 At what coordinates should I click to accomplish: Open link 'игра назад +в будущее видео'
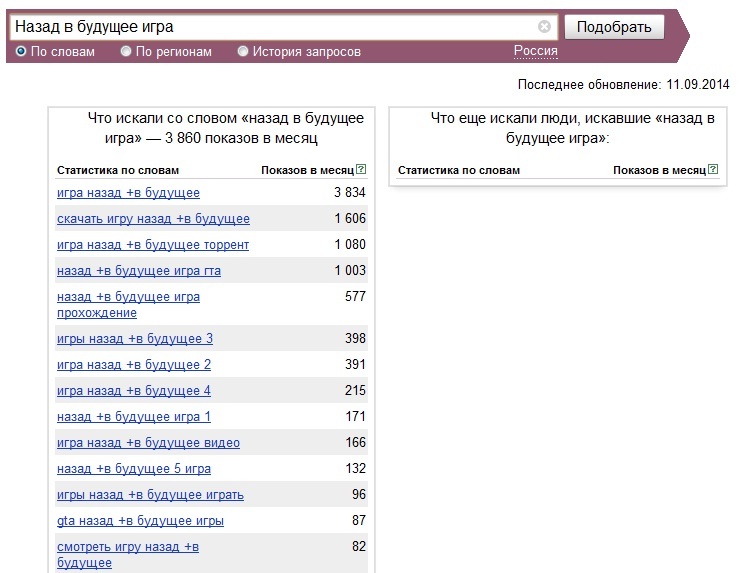pyautogui.click(x=148, y=442)
